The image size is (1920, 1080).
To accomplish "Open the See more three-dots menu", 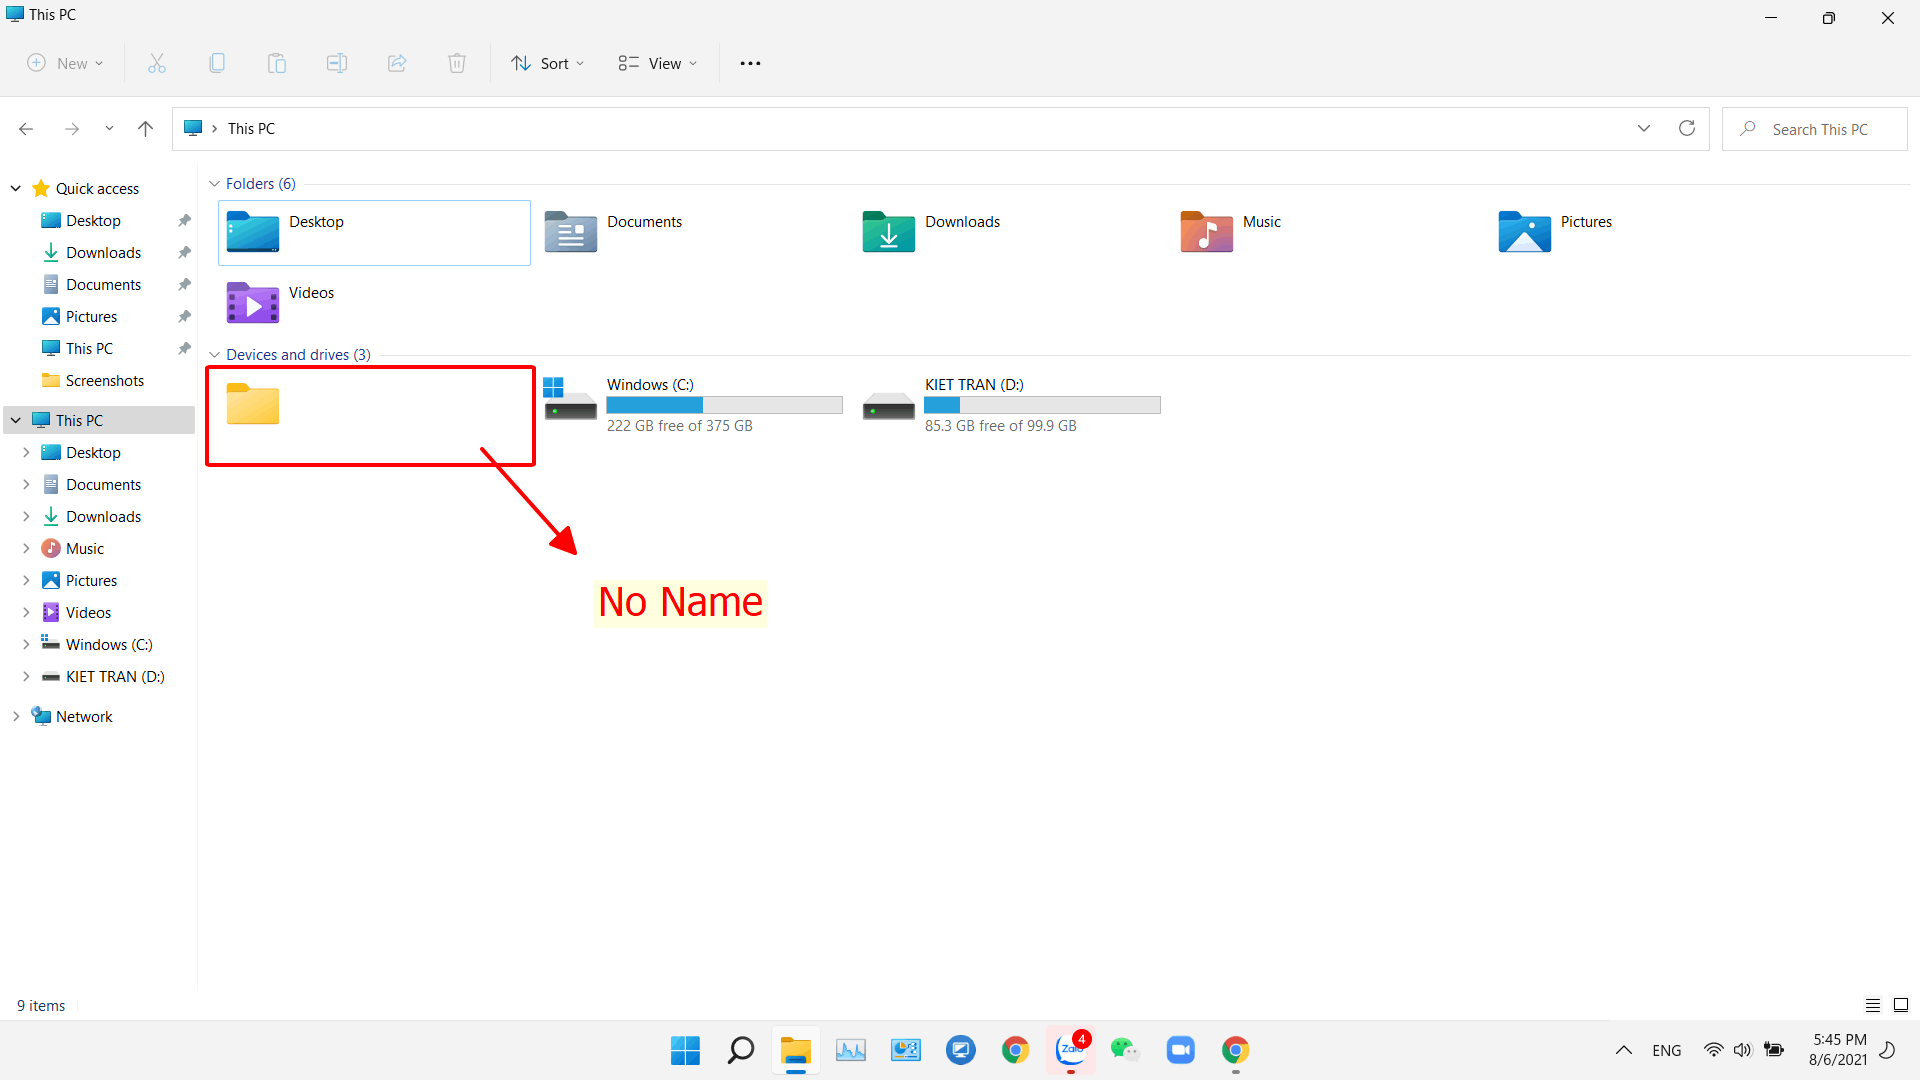I will coord(750,63).
